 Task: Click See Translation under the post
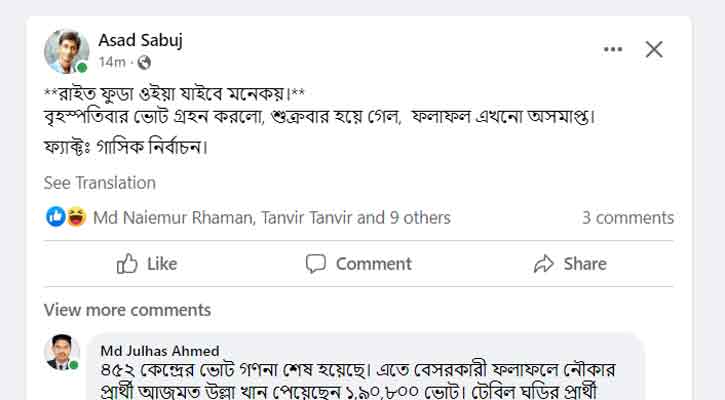[x=100, y=183]
